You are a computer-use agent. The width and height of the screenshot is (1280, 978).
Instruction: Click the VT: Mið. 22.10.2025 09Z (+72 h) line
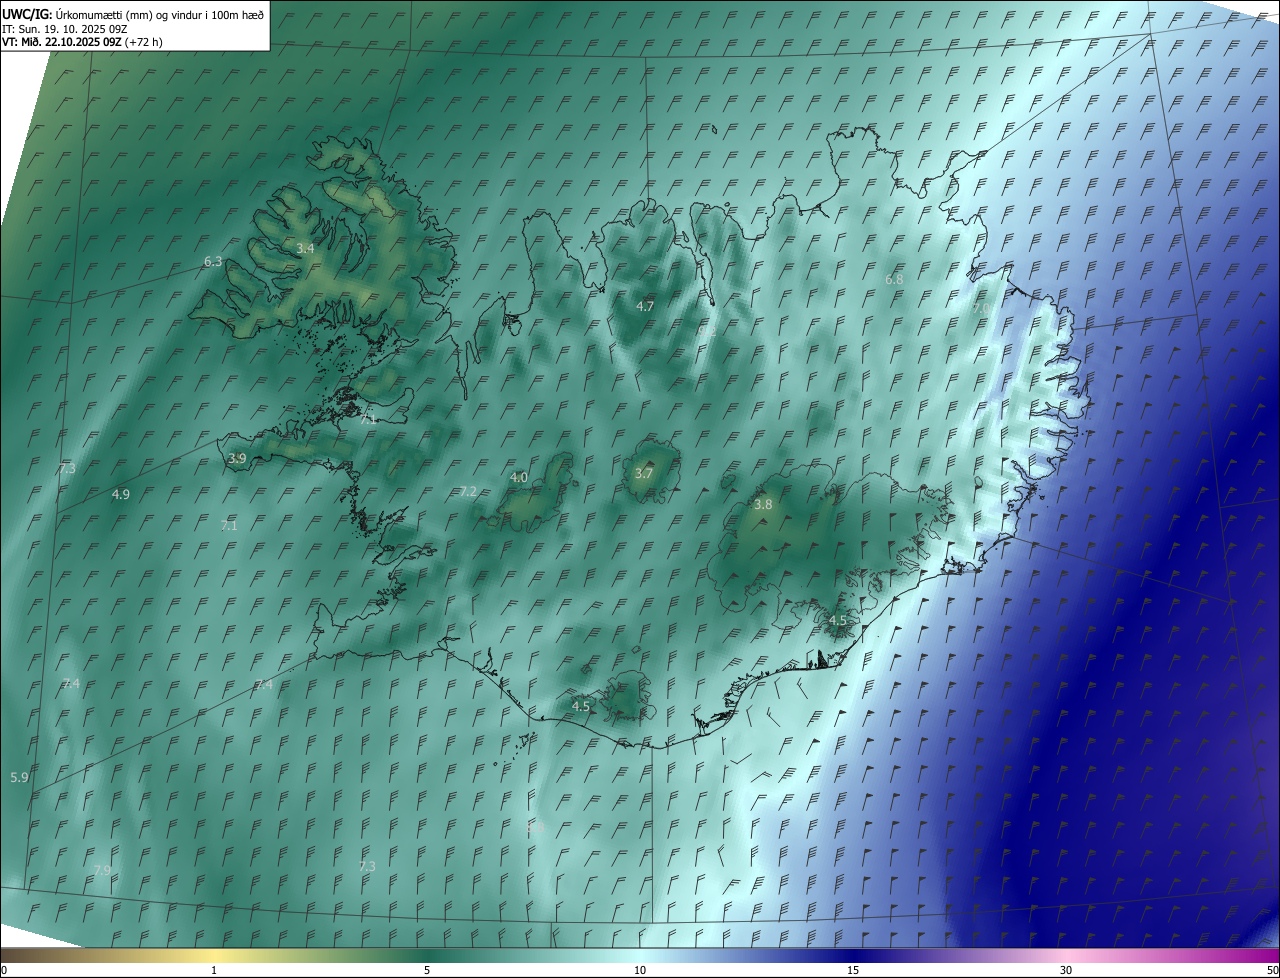point(82,42)
